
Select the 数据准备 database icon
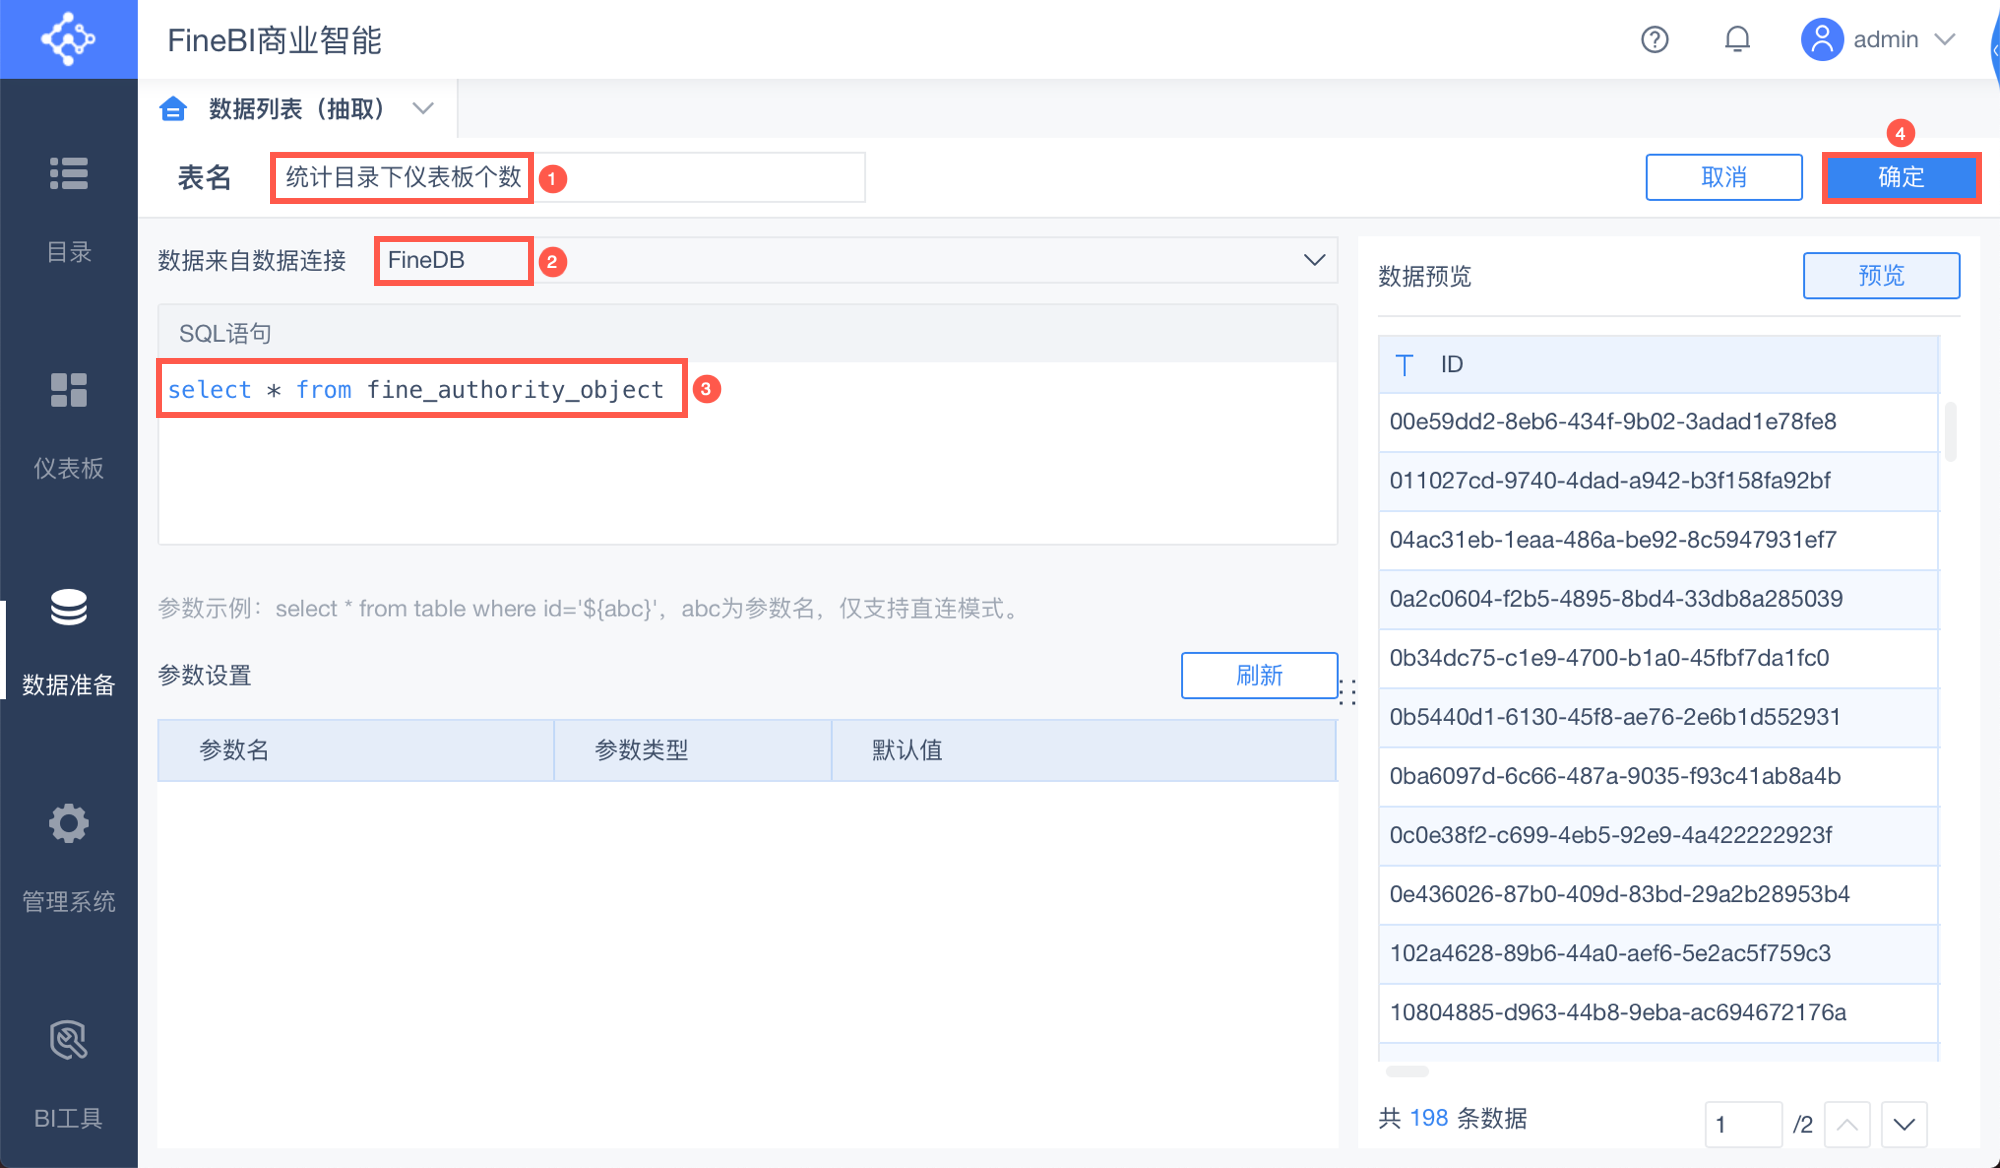[68, 607]
